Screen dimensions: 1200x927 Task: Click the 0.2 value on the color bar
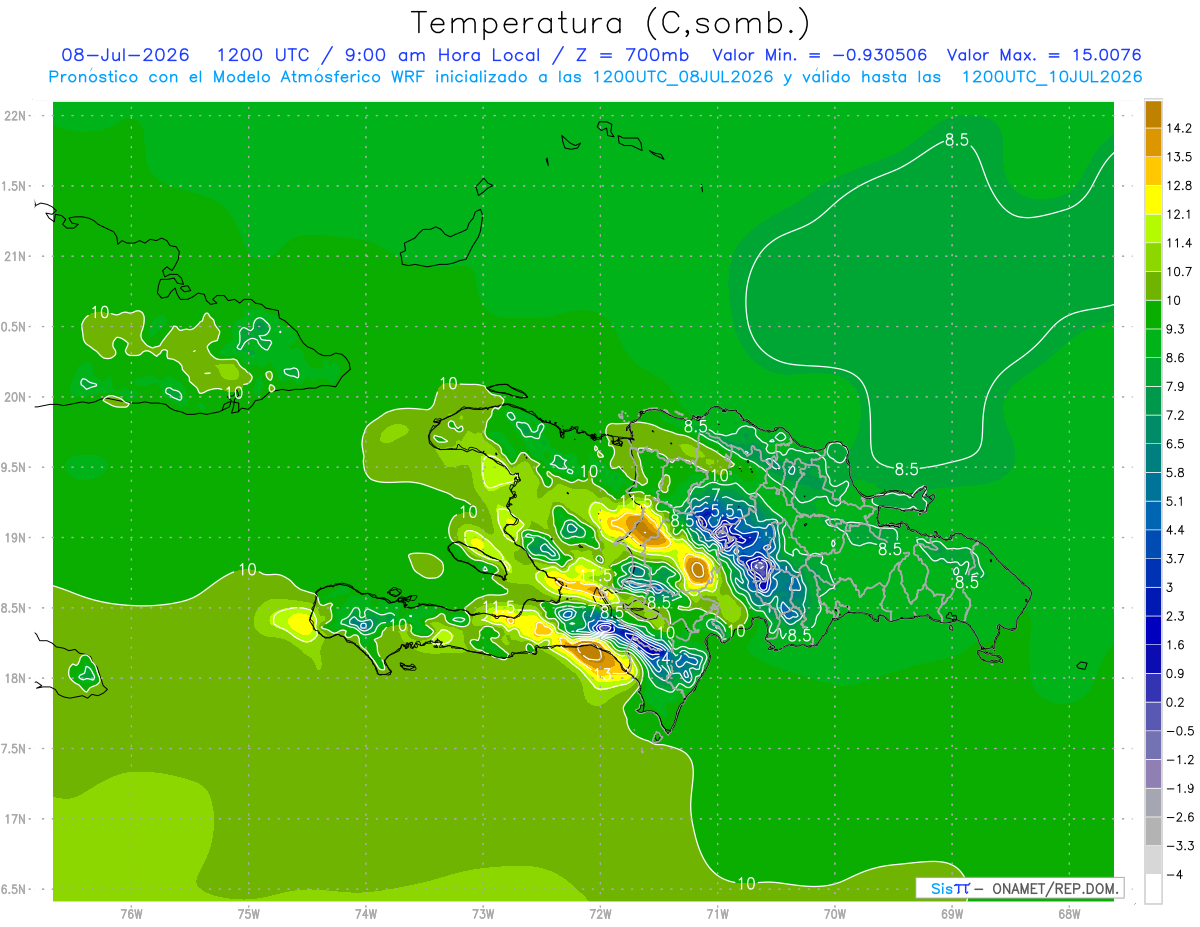(x=1175, y=702)
